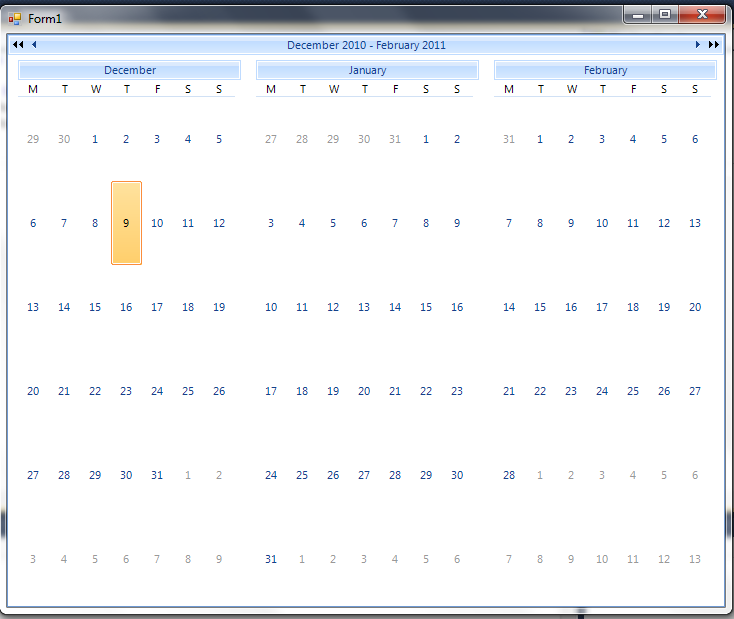Select February 14
This screenshot has height=619, width=734.
509,307
